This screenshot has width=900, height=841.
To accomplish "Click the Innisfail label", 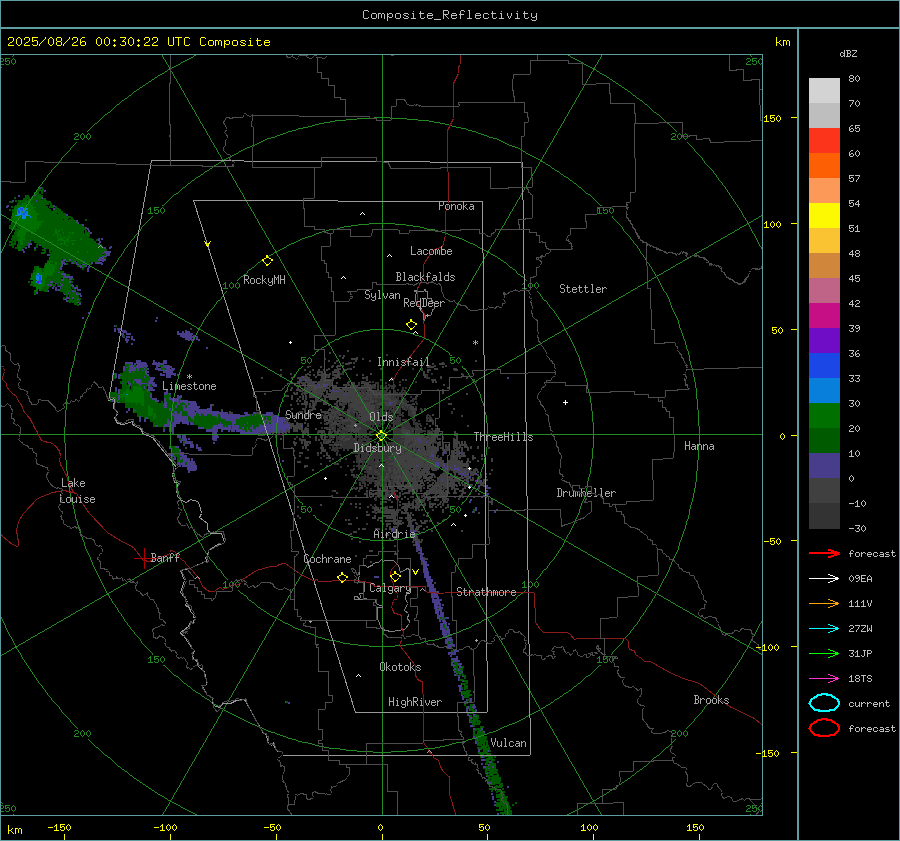I will click(403, 362).
